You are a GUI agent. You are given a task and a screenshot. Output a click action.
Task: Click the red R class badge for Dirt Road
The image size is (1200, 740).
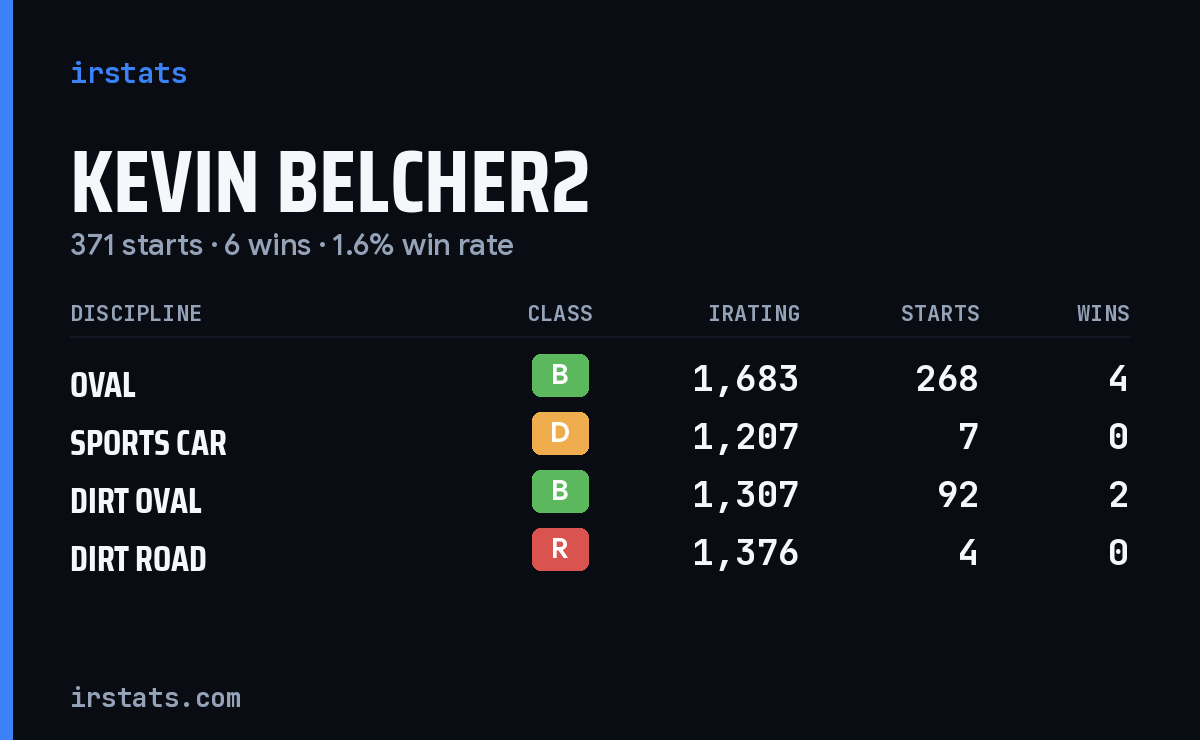click(560, 550)
